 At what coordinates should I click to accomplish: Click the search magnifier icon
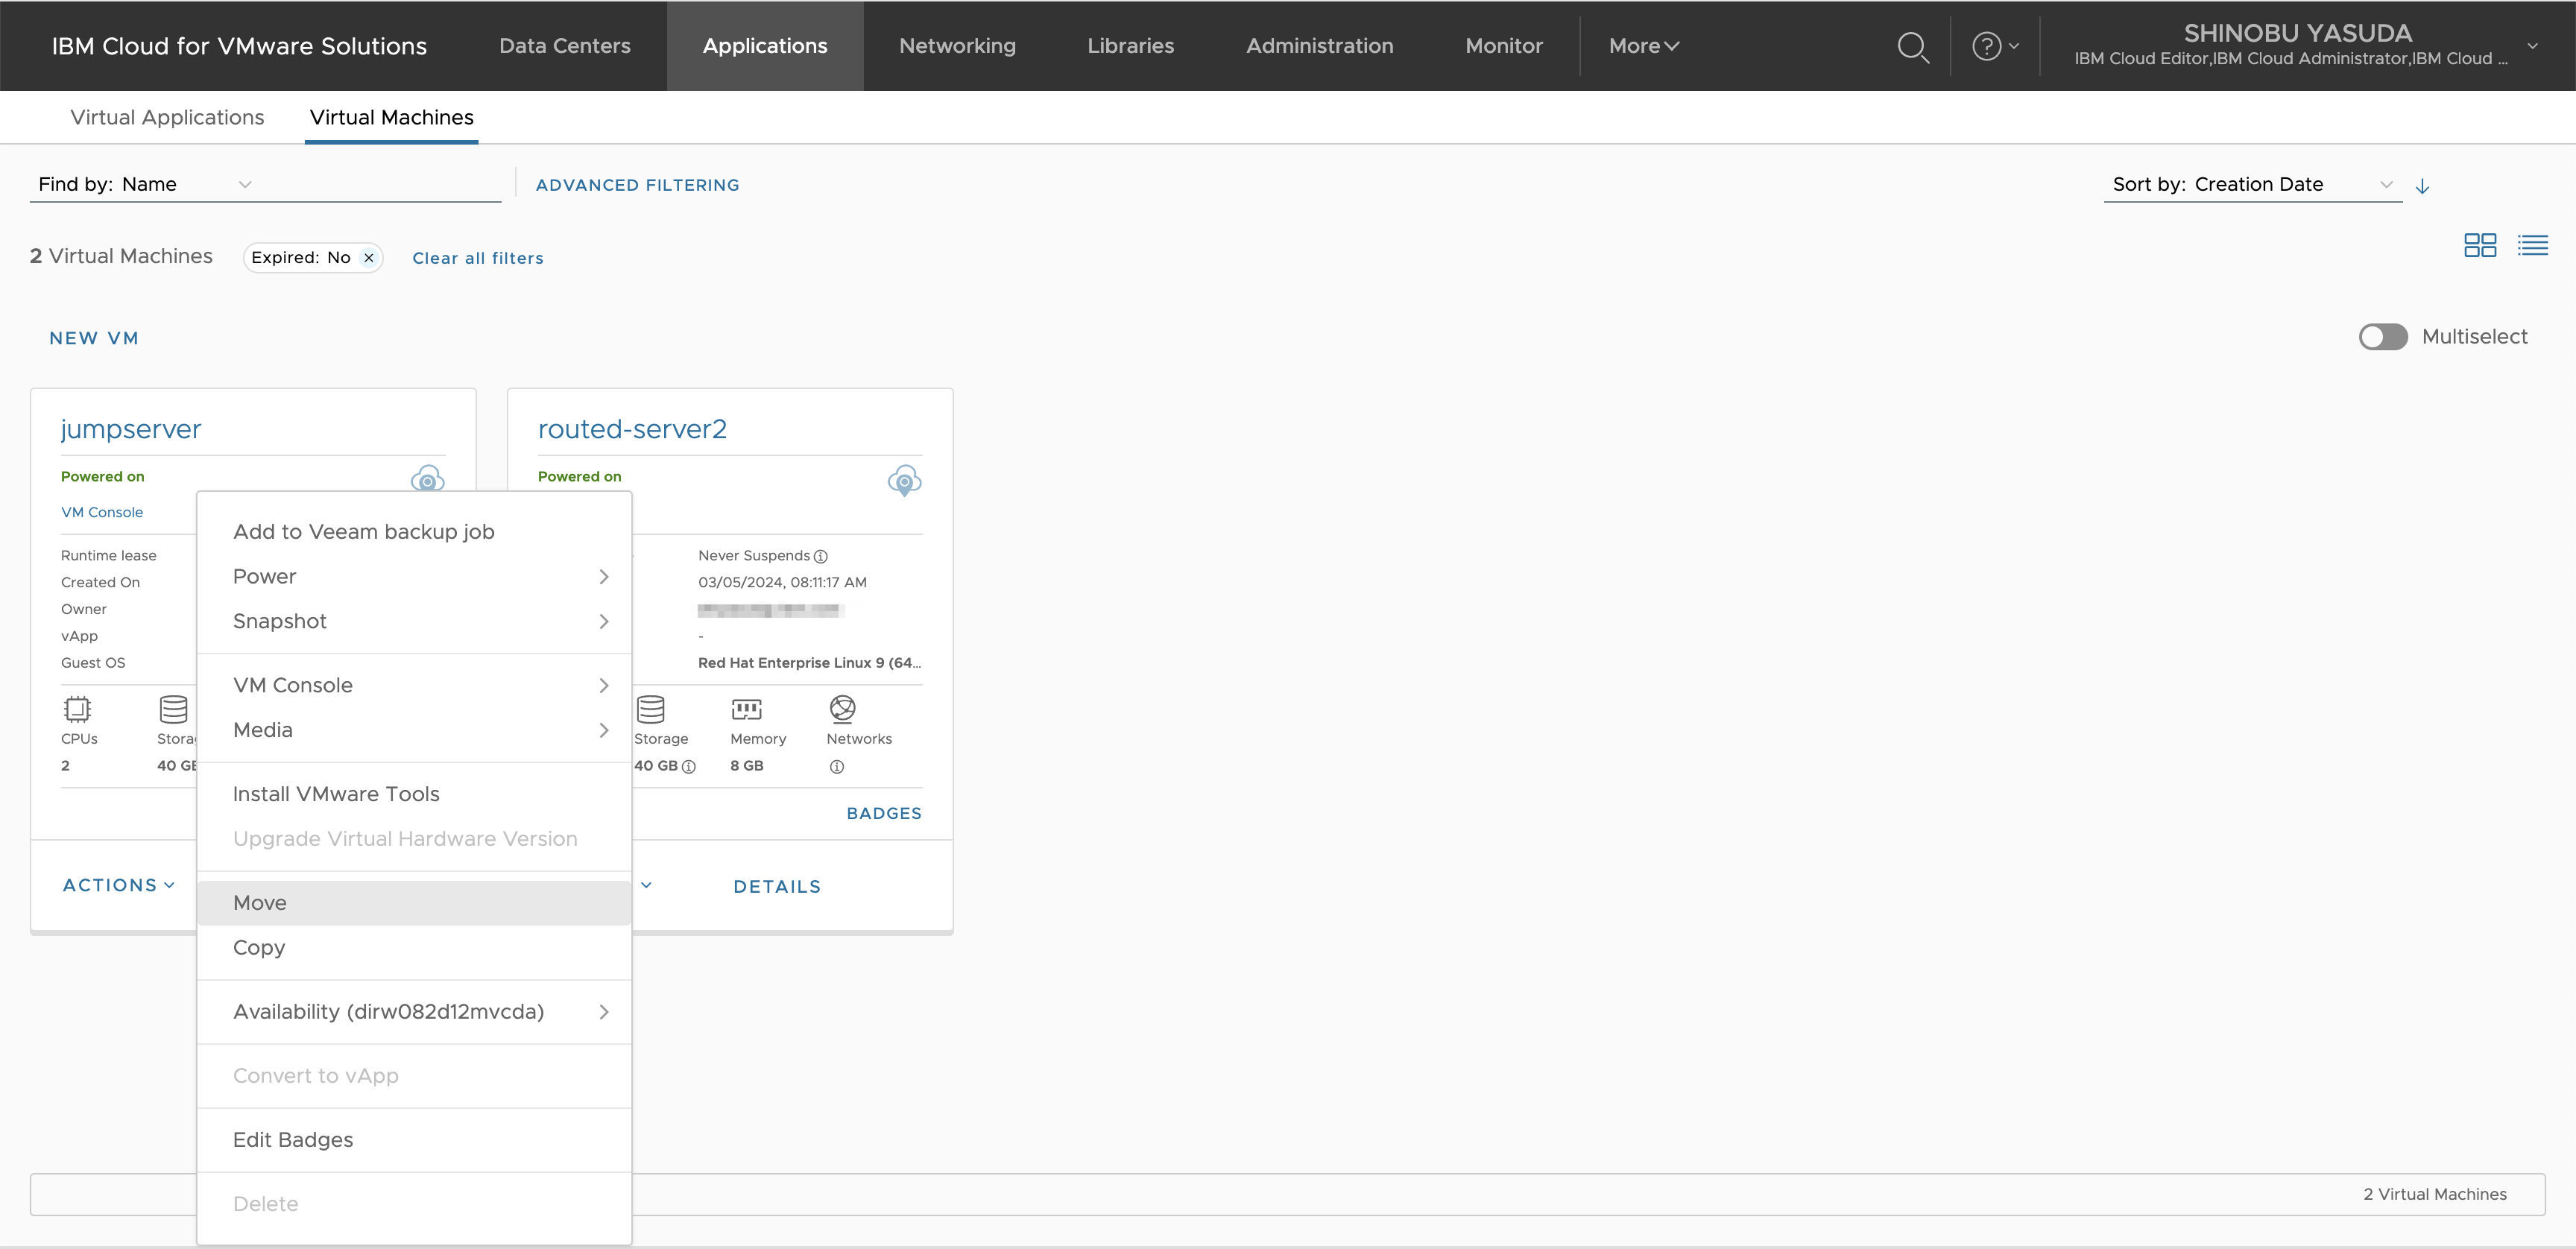click(x=1912, y=47)
